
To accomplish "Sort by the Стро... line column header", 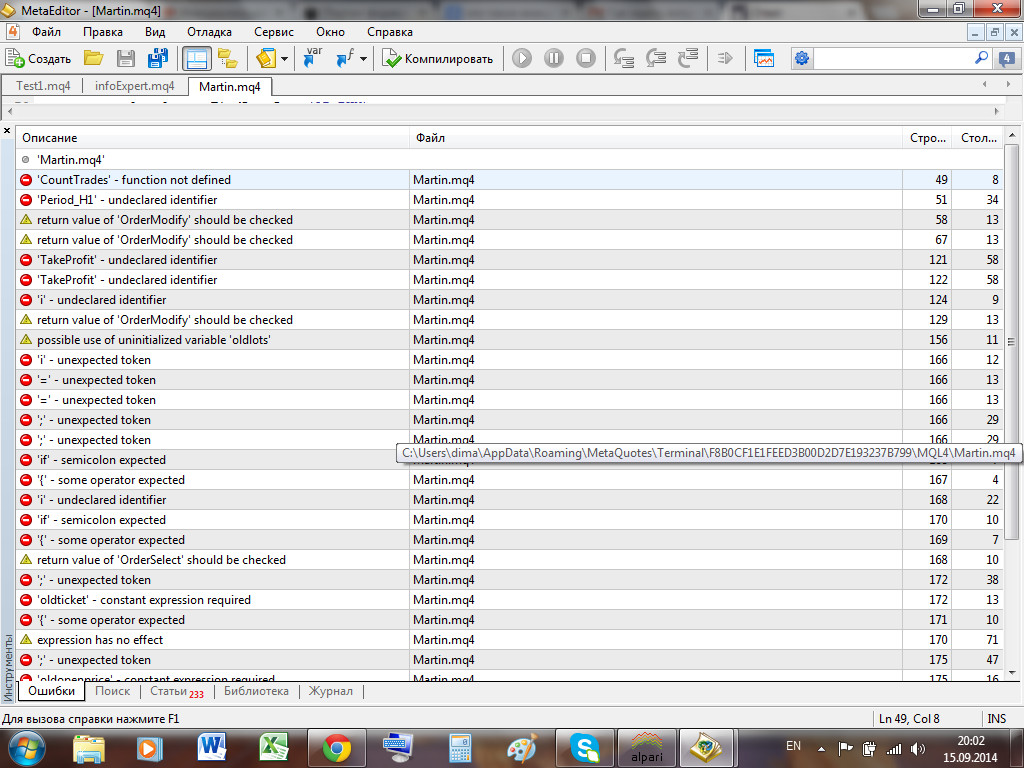I will tap(927, 138).
